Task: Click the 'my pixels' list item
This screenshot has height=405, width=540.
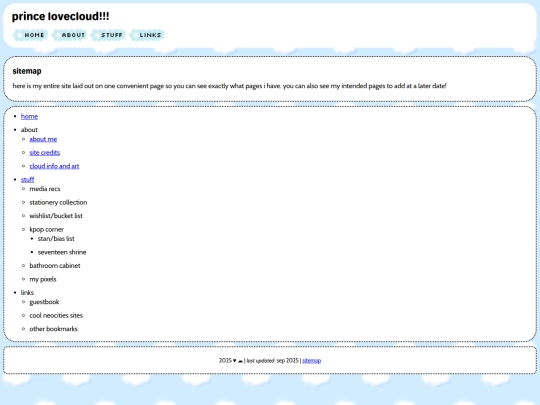Action: (43, 279)
